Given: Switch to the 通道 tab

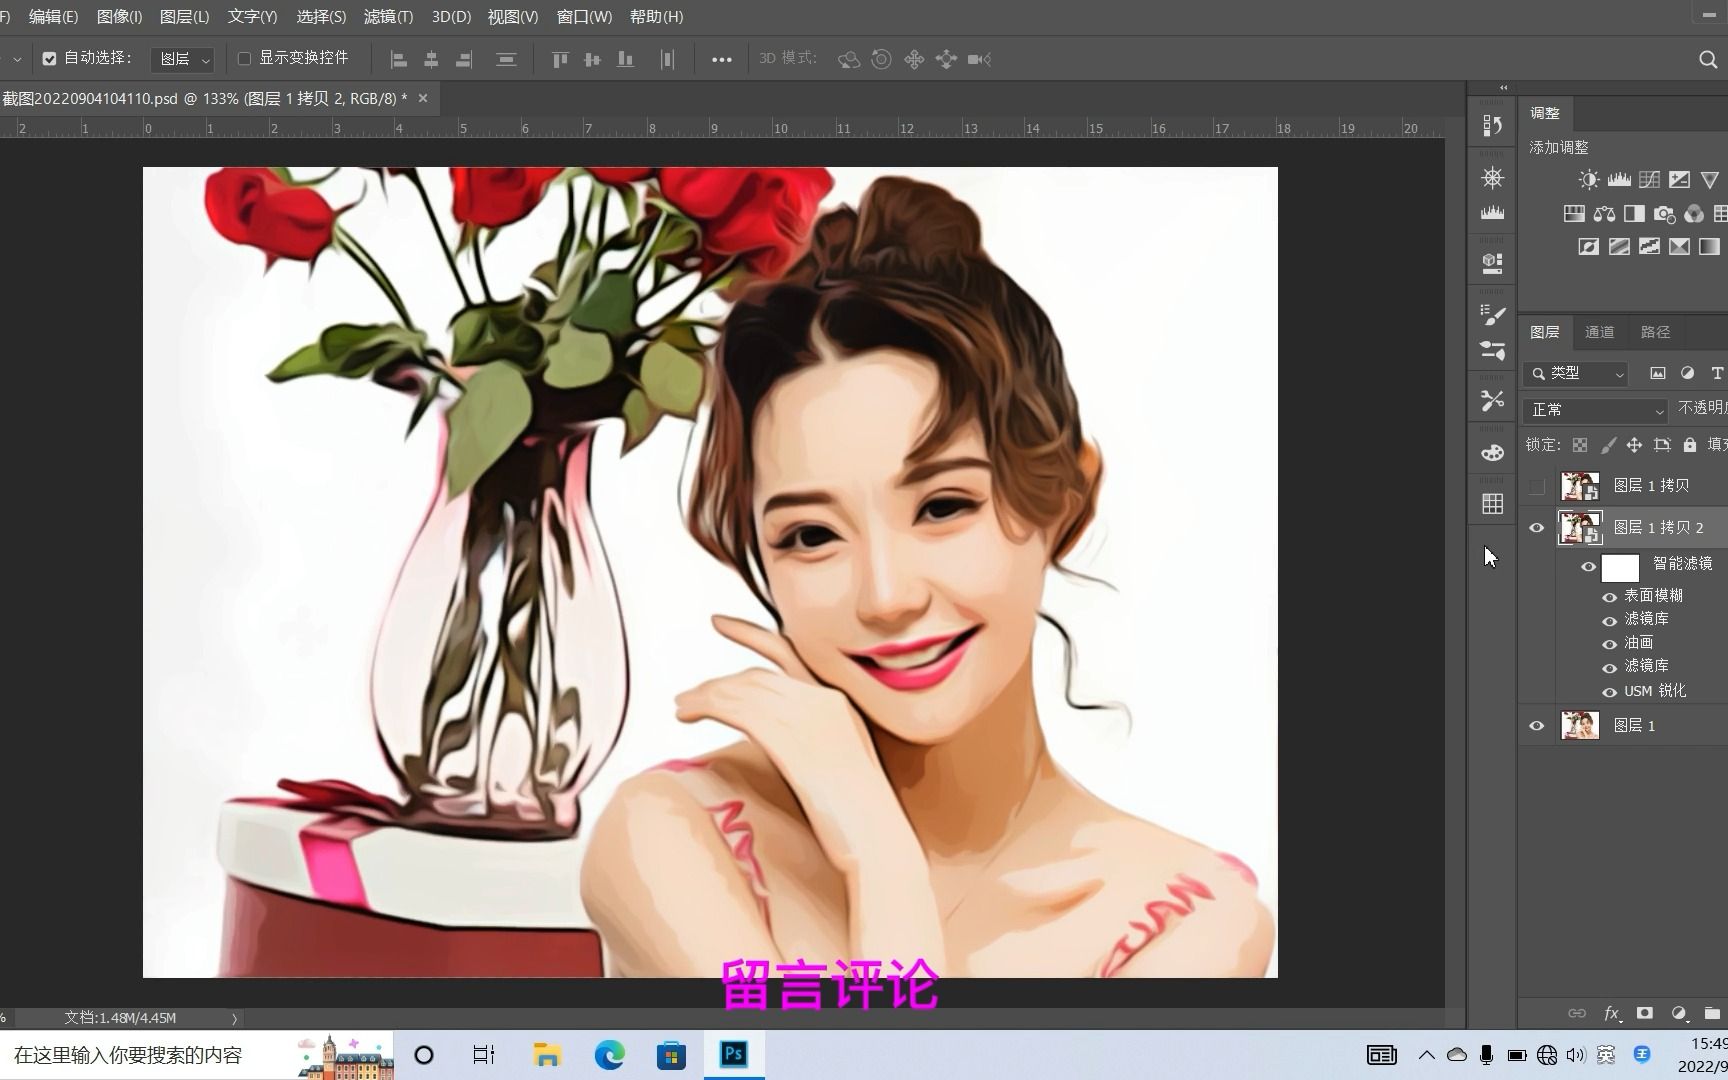Looking at the screenshot, I should [1599, 332].
